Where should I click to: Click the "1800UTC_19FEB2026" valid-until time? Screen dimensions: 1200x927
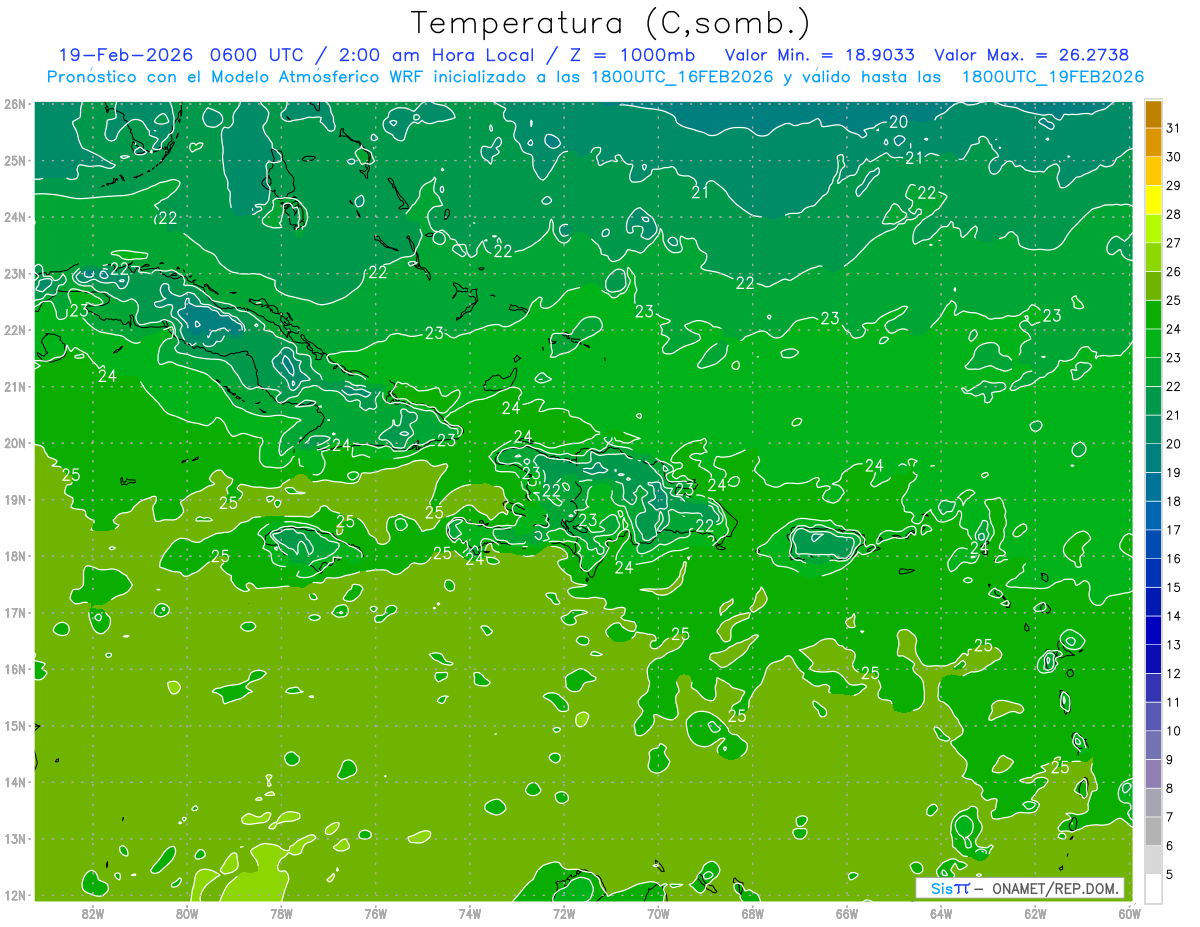click(x=1052, y=77)
